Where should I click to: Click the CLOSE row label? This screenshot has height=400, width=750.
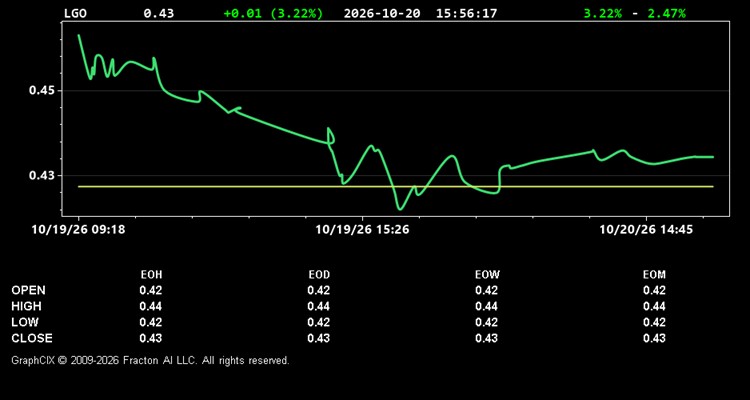click(x=32, y=338)
